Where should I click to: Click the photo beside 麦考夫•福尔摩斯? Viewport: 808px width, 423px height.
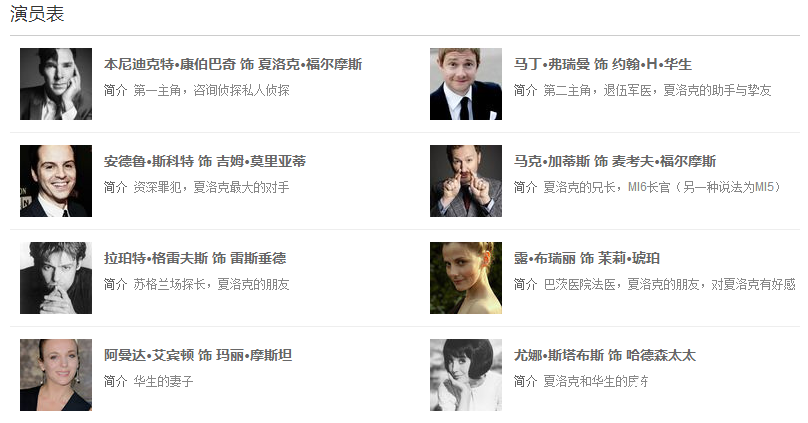click(x=466, y=181)
